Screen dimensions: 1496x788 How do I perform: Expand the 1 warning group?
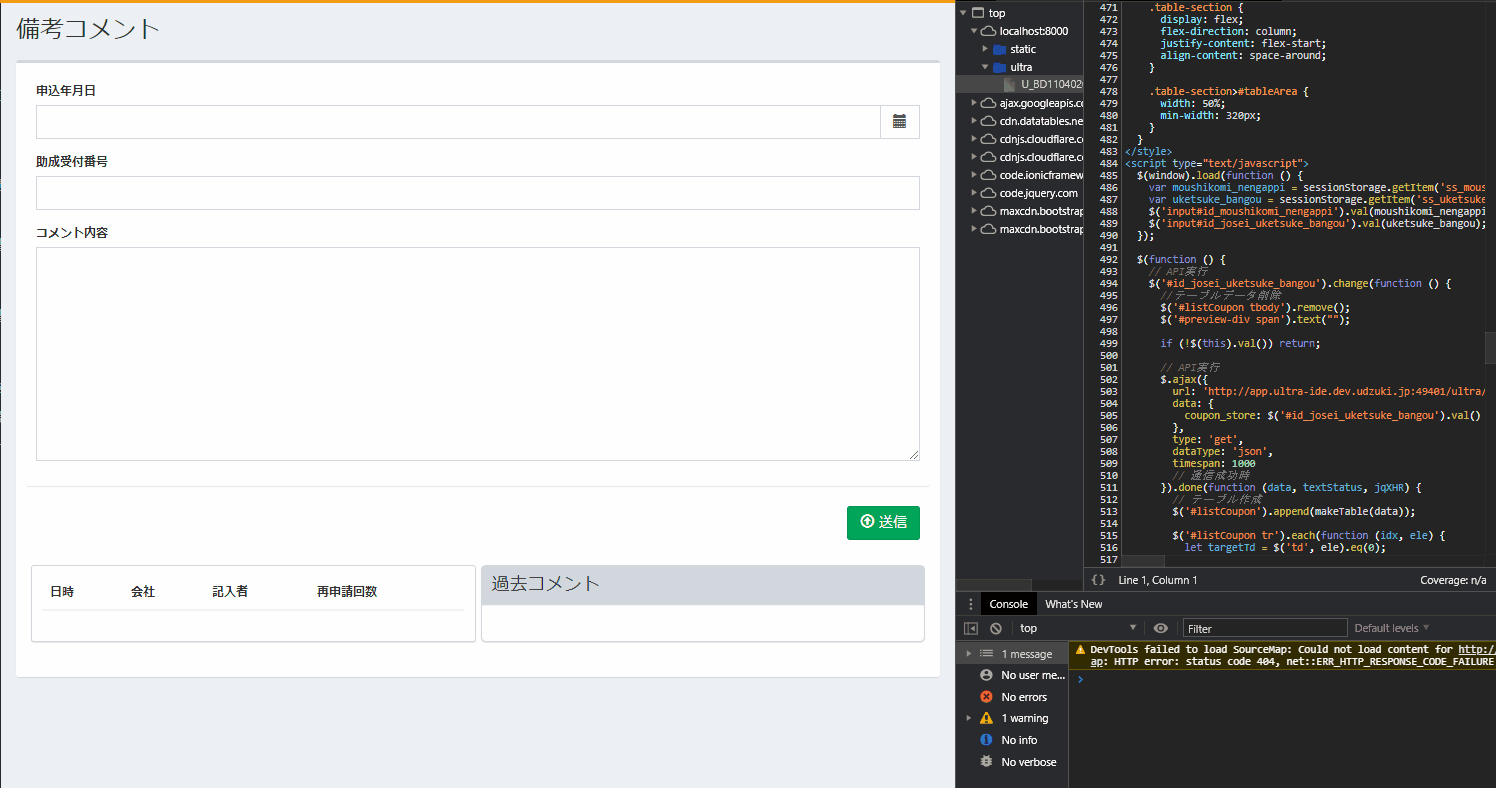969,718
